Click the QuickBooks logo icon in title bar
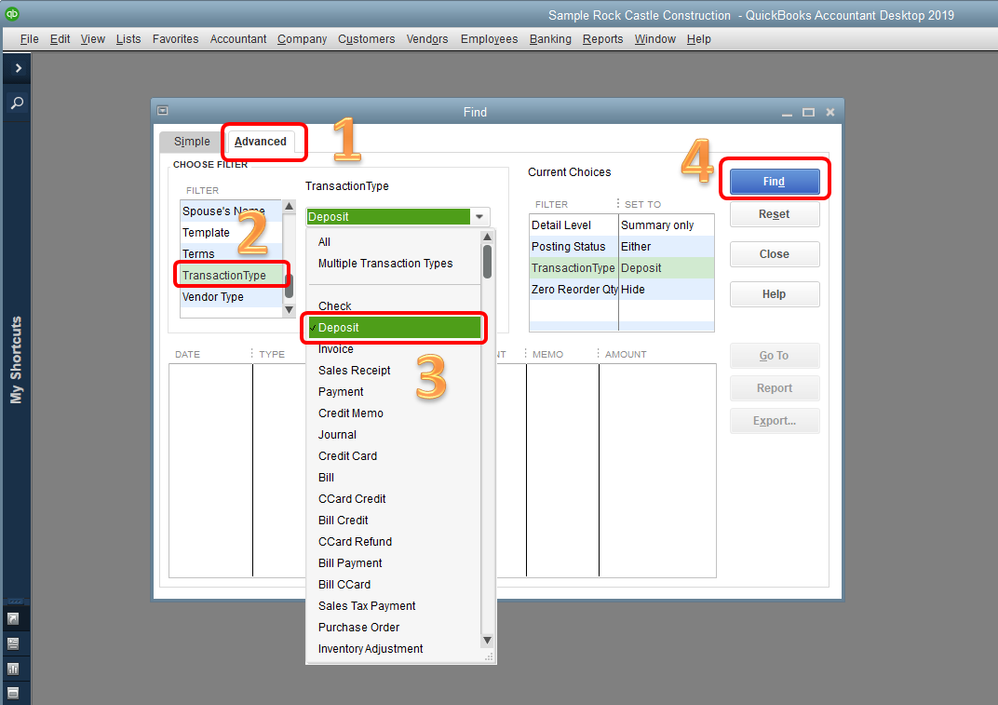 11,14
